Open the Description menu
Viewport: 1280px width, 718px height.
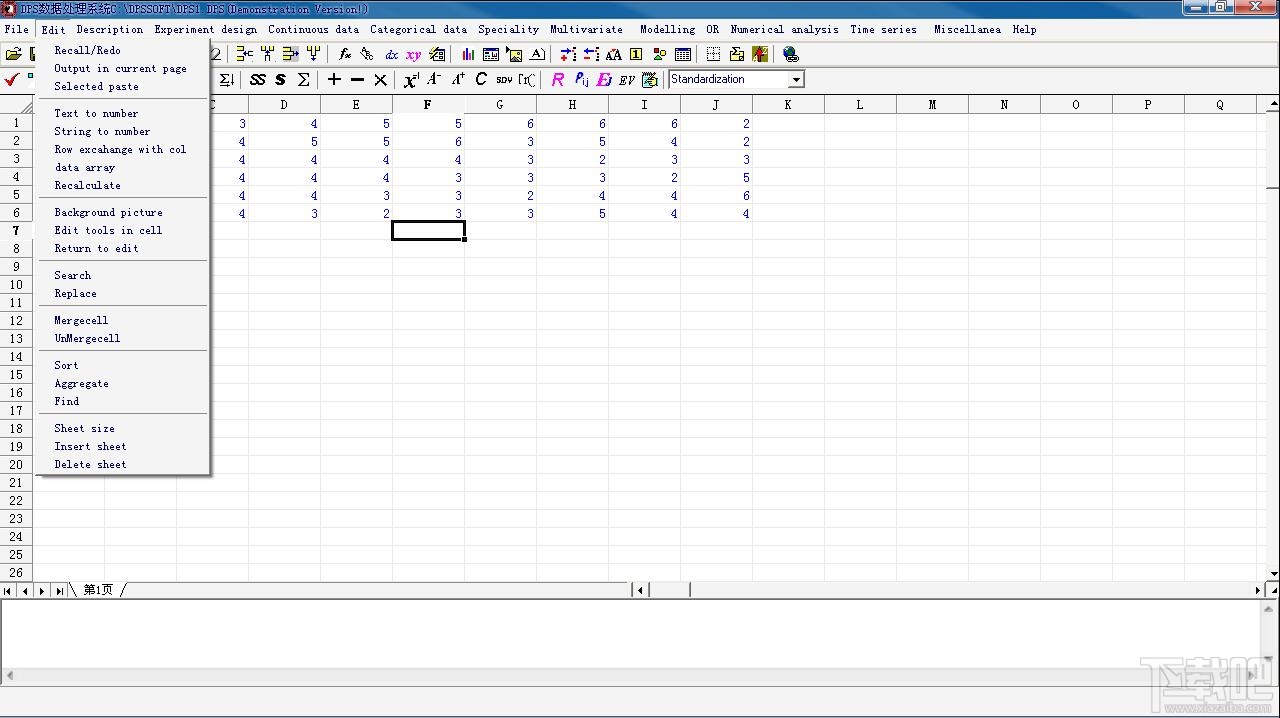click(x=110, y=29)
